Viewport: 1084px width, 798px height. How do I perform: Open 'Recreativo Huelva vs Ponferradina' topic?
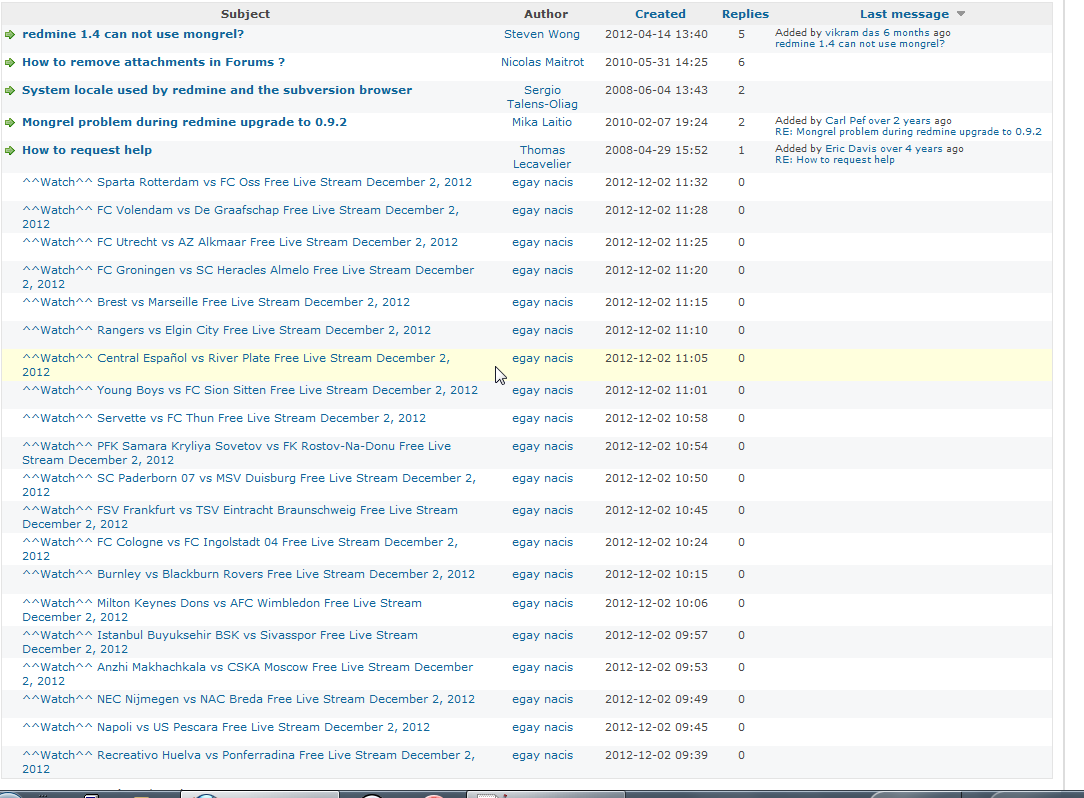point(248,762)
